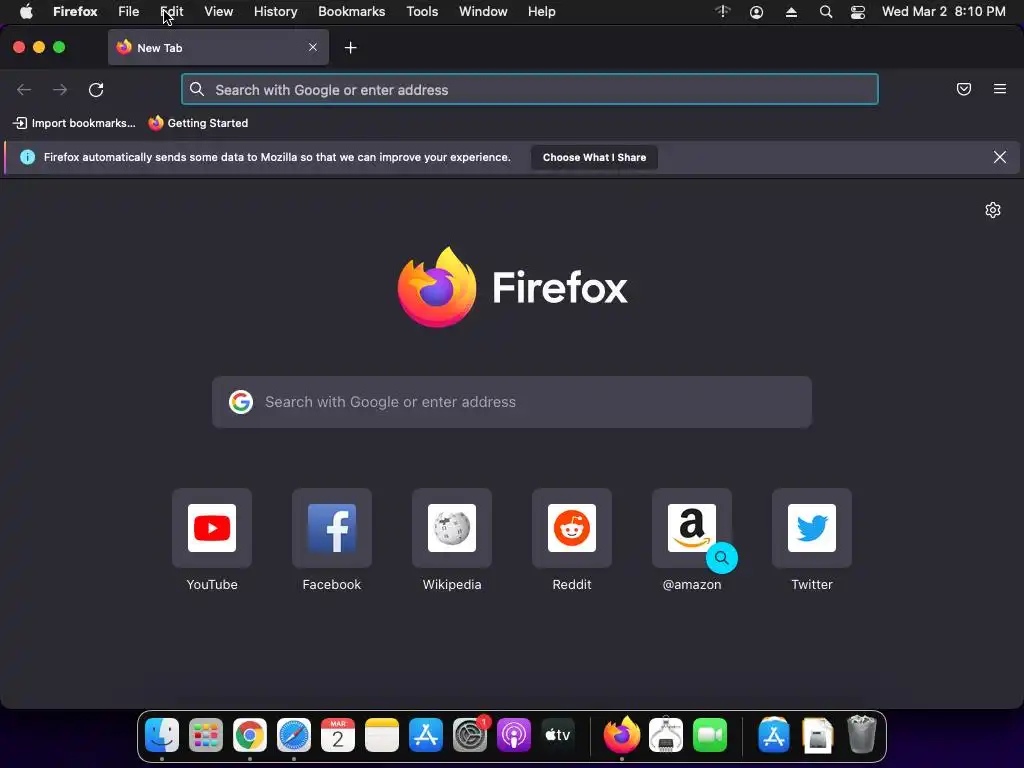Launch Google Chrome from the Dock
The image size is (1024, 768).
click(250, 735)
